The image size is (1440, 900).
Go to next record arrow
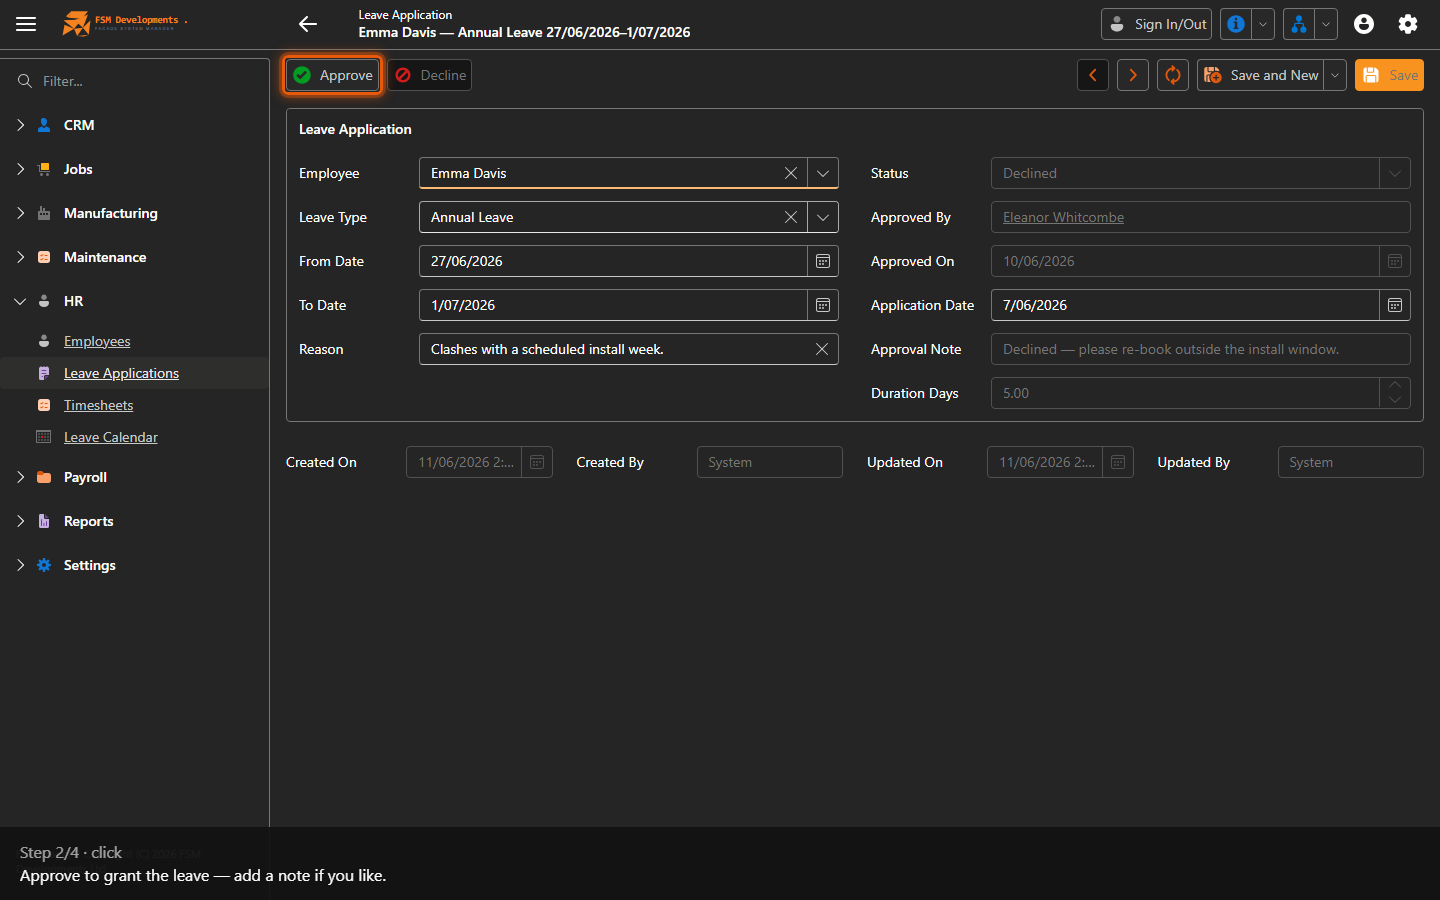[1133, 75]
